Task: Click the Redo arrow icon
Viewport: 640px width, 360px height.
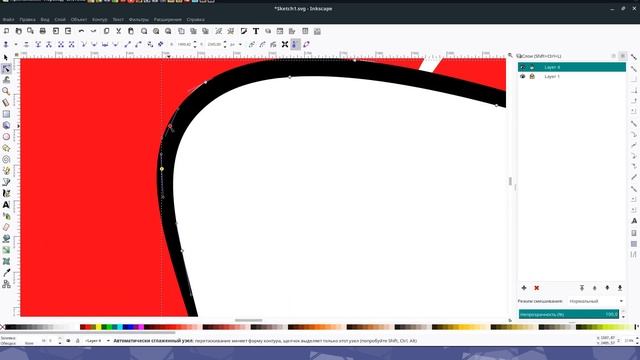Action: (93, 31)
